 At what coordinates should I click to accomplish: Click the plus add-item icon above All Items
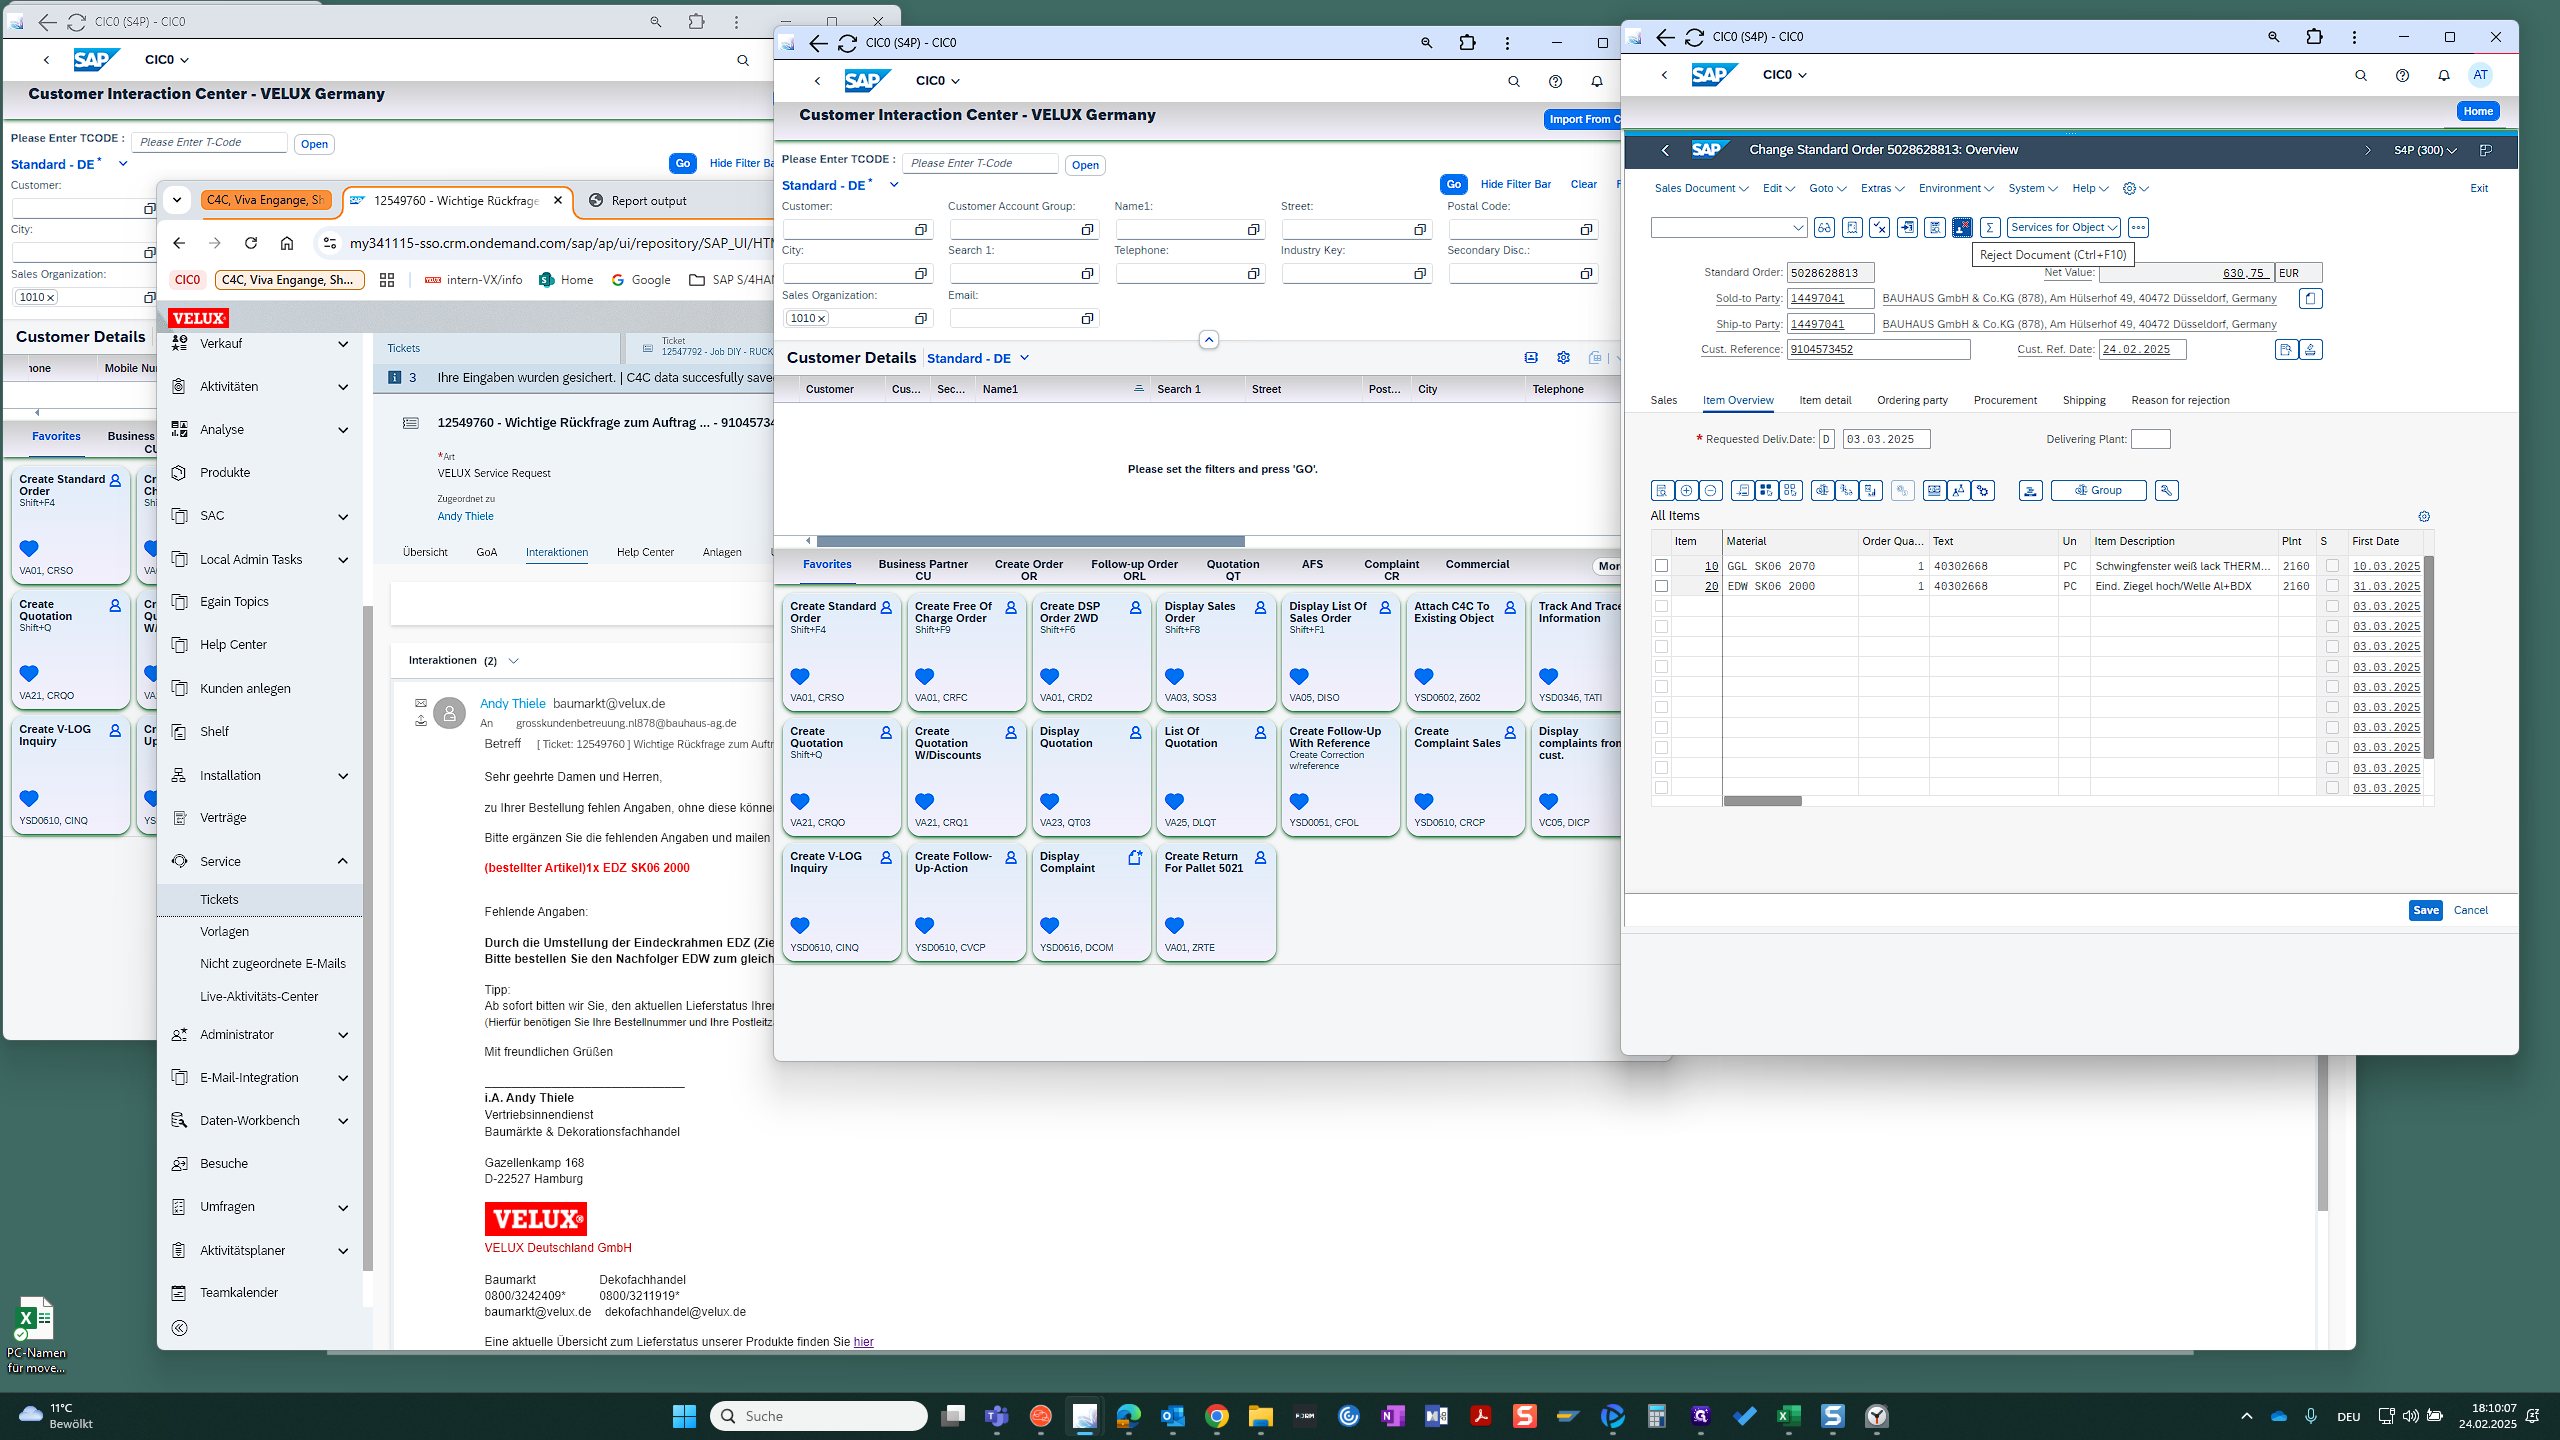(x=1686, y=490)
